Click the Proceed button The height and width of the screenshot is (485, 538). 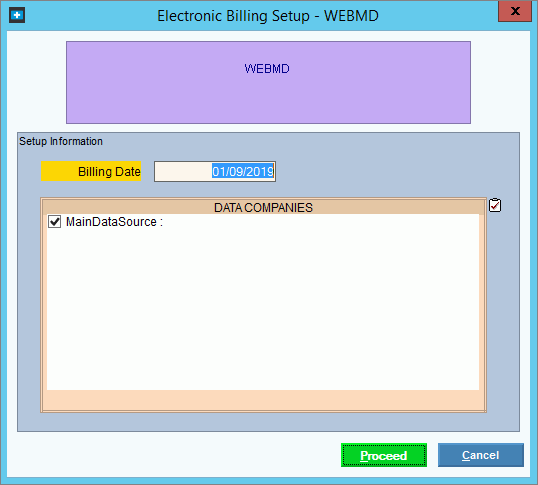[x=384, y=455]
